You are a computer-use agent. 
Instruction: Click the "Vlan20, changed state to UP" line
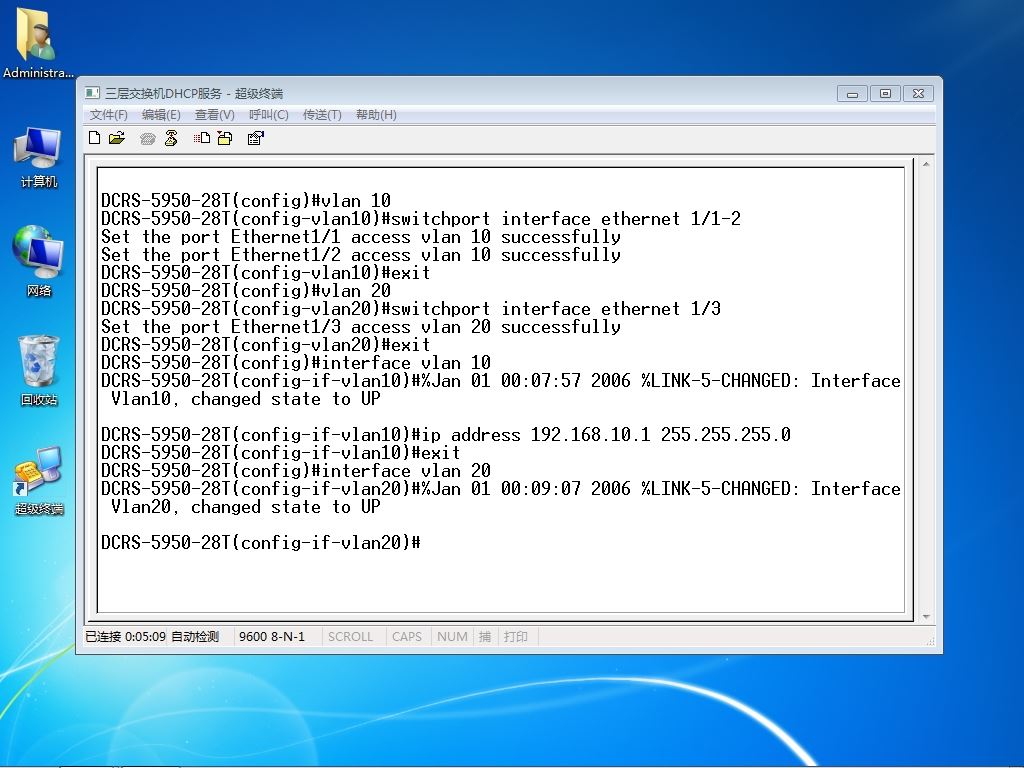click(246, 507)
